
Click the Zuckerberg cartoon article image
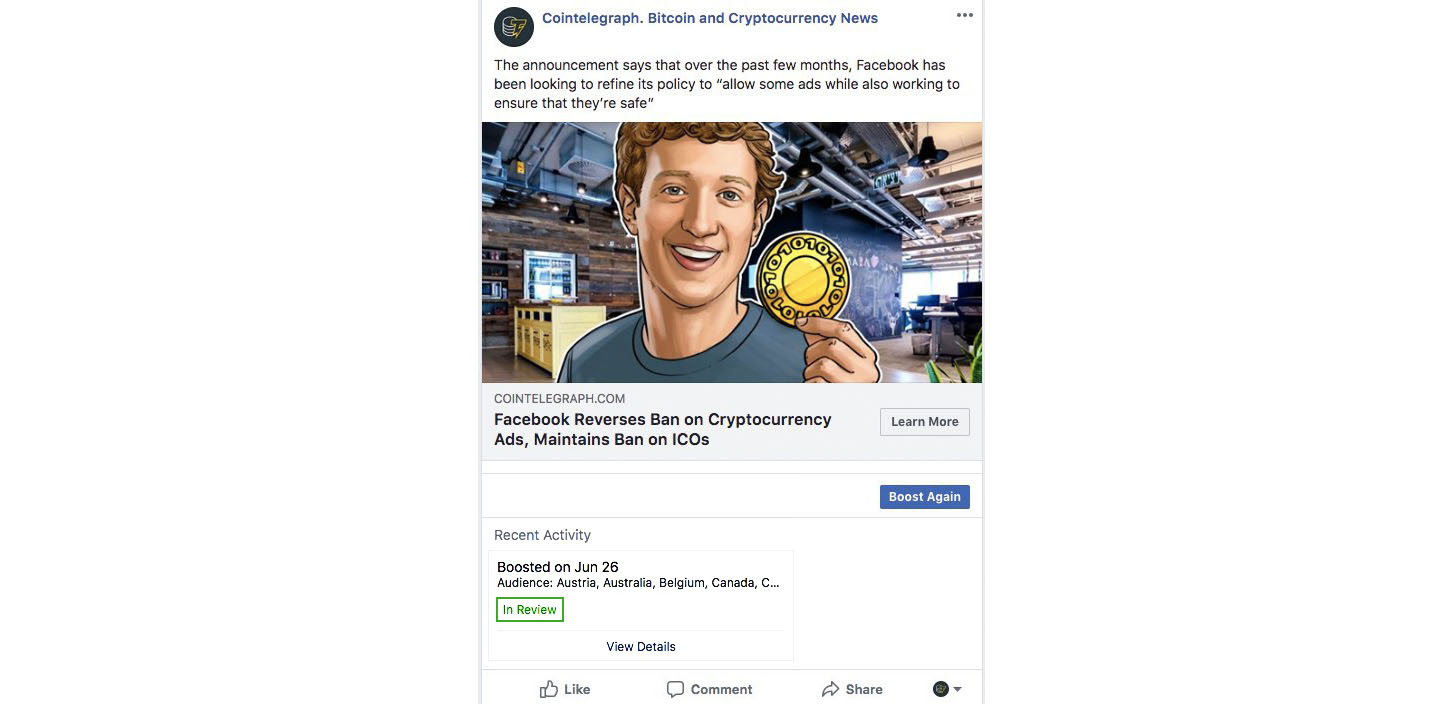tap(732, 252)
